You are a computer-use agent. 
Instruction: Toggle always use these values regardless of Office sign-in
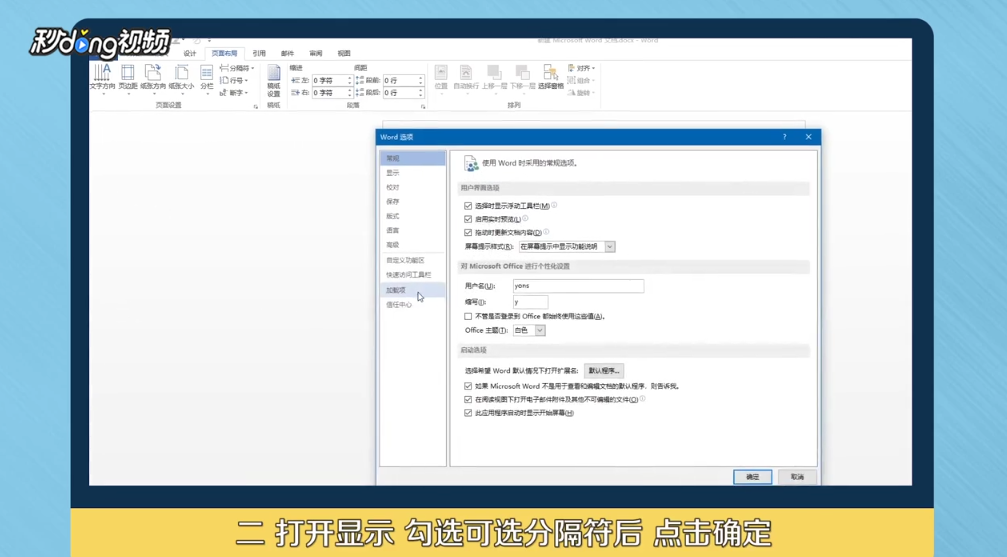pos(468,316)
